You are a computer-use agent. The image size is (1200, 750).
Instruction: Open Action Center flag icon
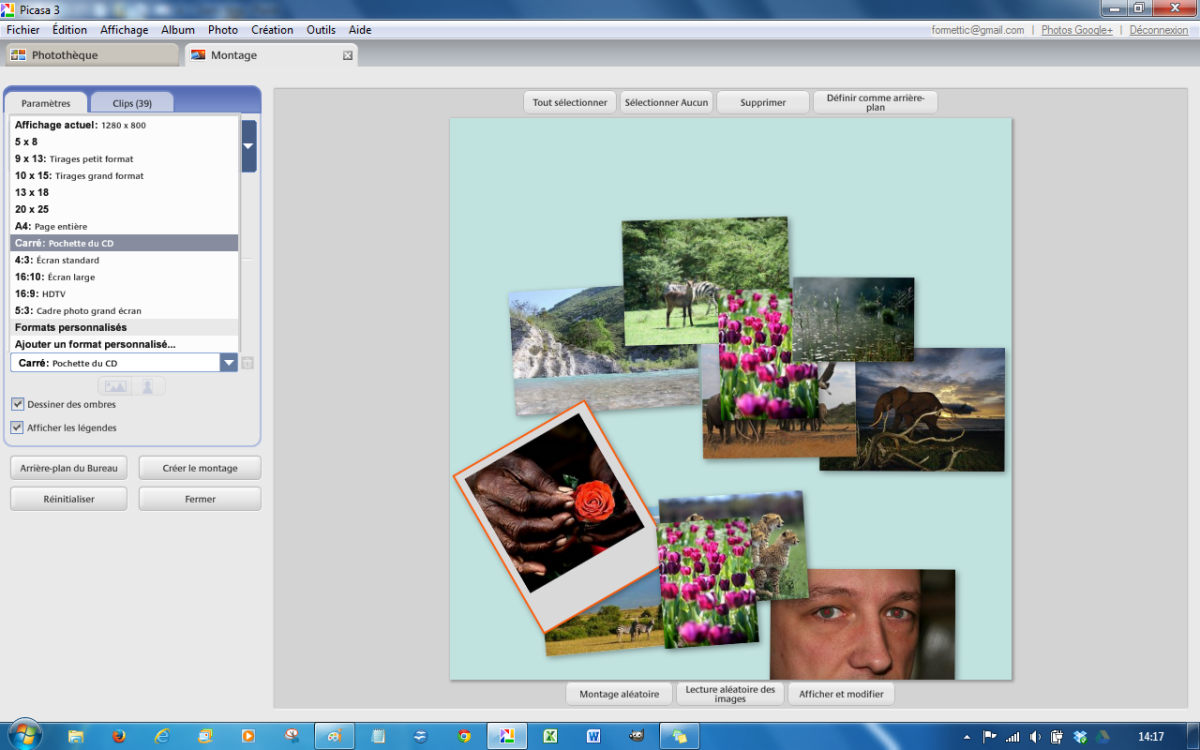pos(990,737)
